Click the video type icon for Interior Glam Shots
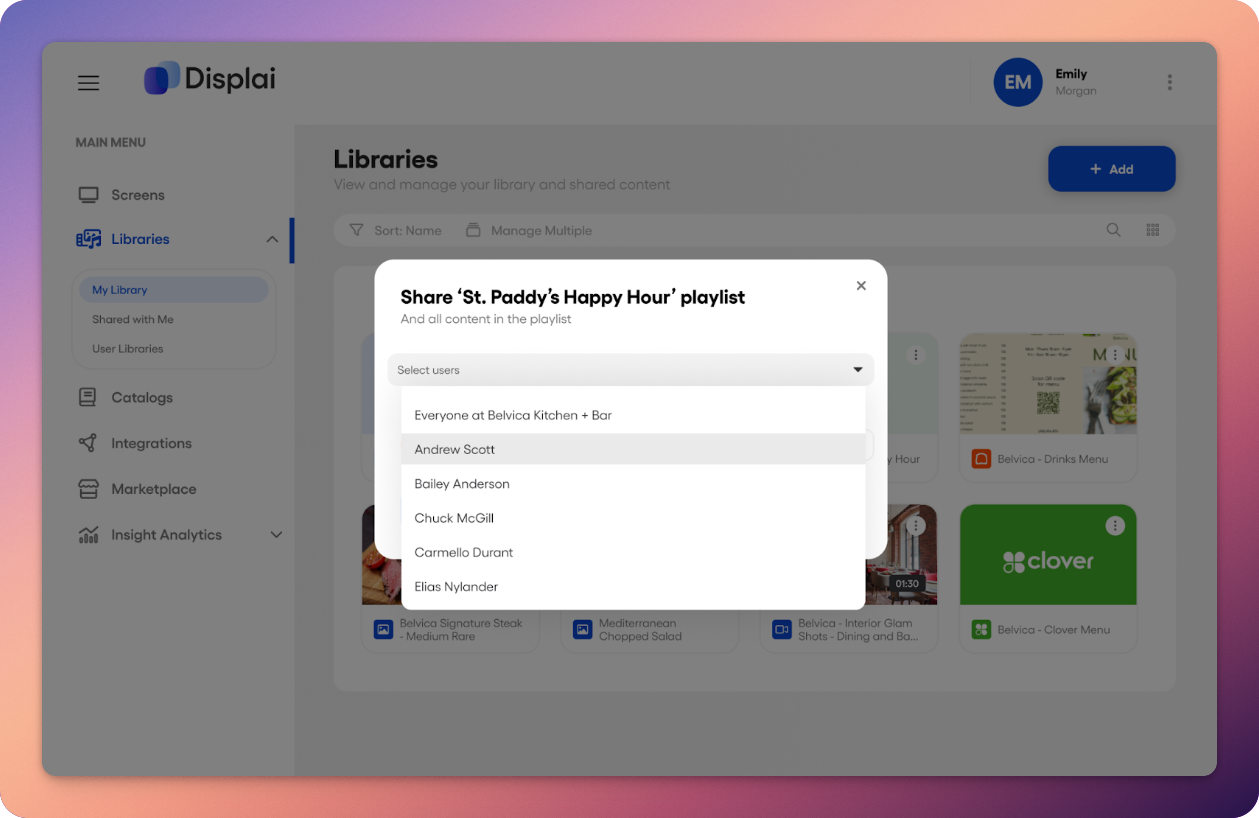This screenshot has width=1259, height=818. 782,630
